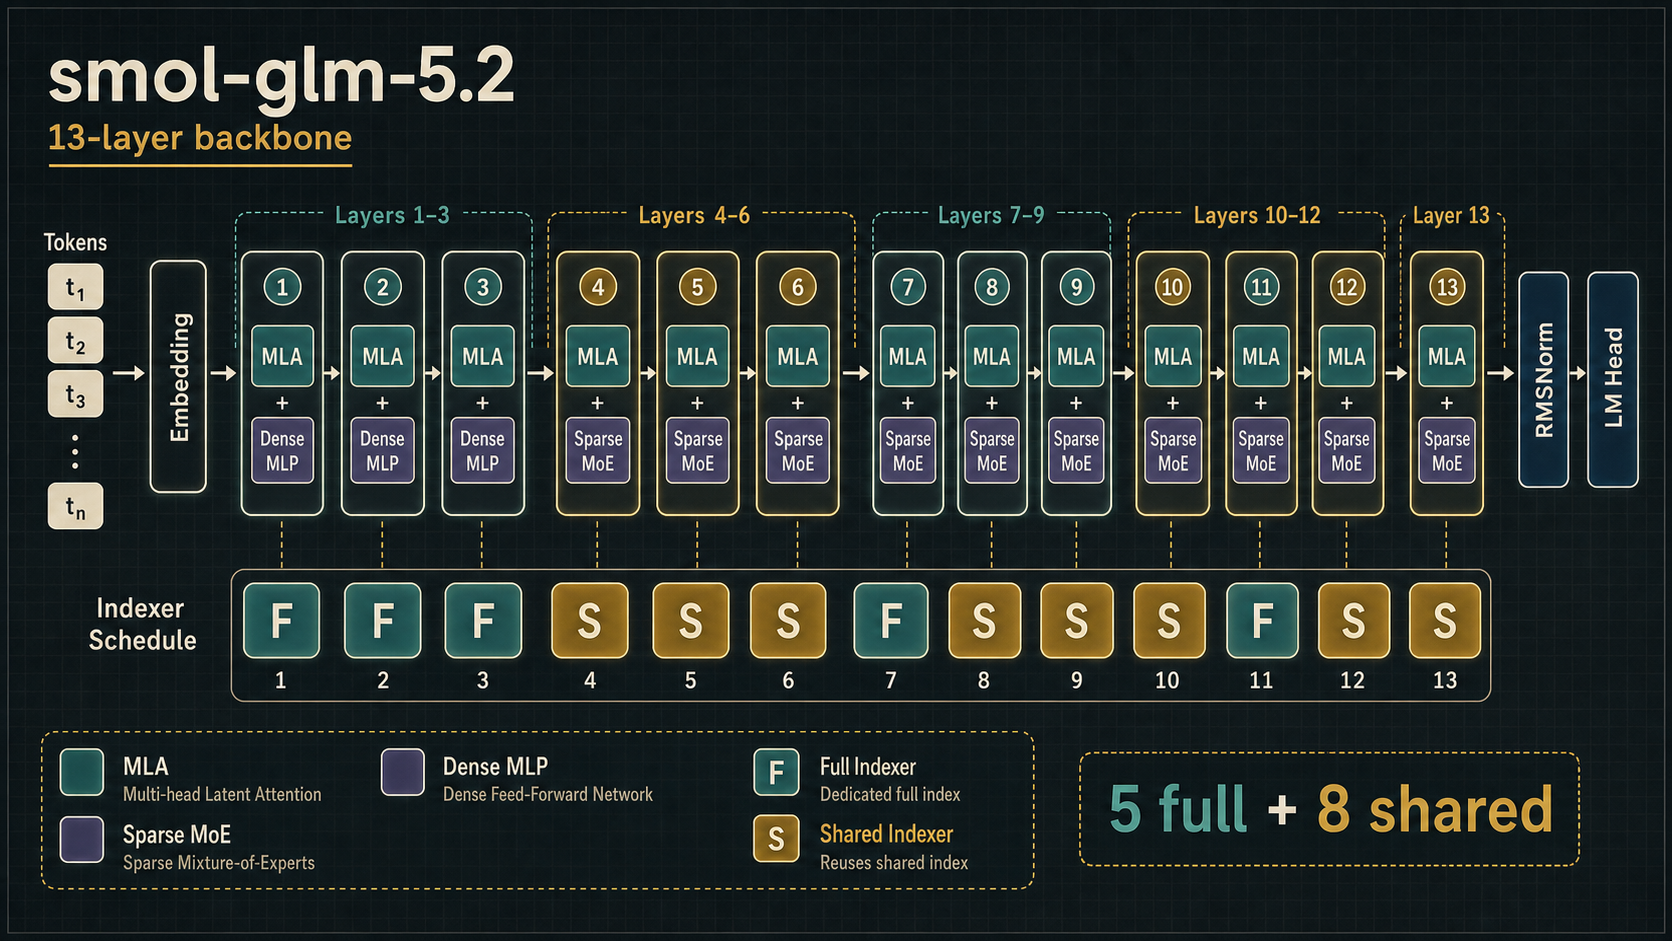
Task: Click the F indexer tile numbered 1
Action: pos(282,621)
